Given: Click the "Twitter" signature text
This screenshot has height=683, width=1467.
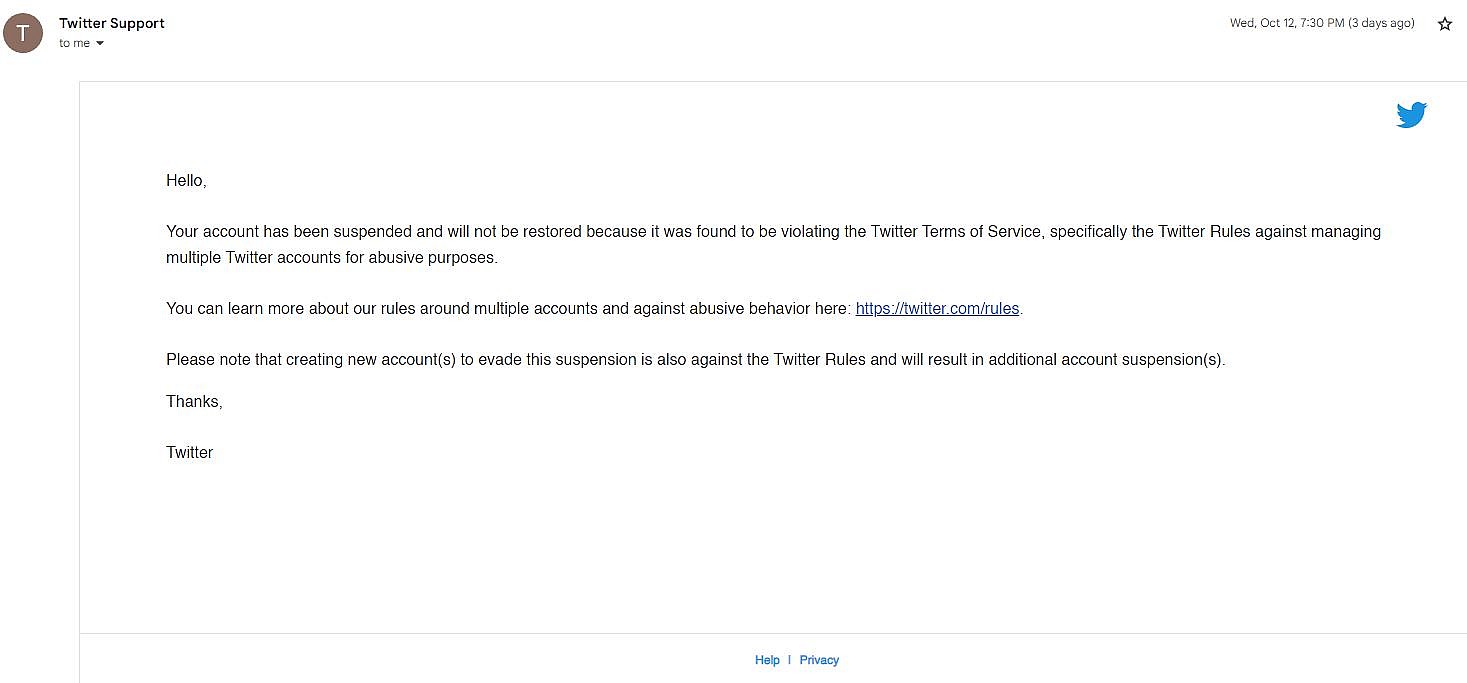Looking at the screenshot, I should coord(190,453).
